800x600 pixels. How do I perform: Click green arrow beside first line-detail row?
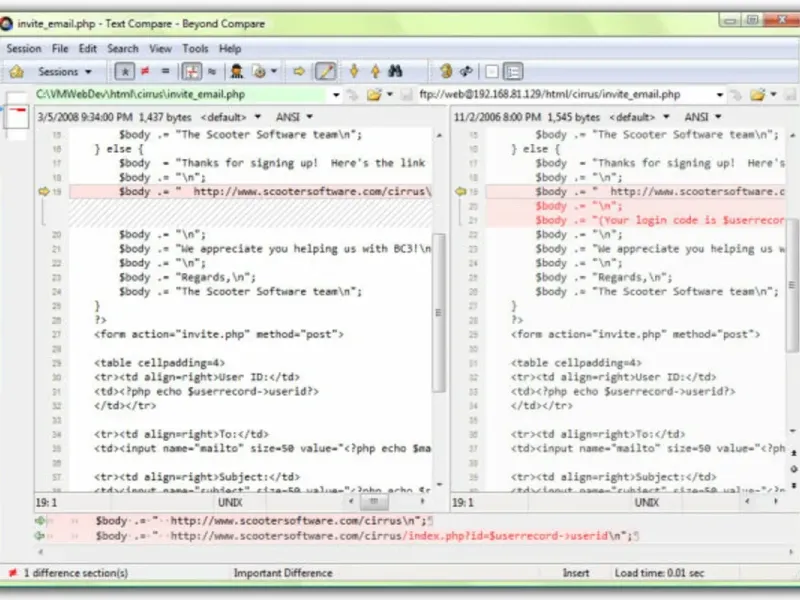click(x=40, y=521)
